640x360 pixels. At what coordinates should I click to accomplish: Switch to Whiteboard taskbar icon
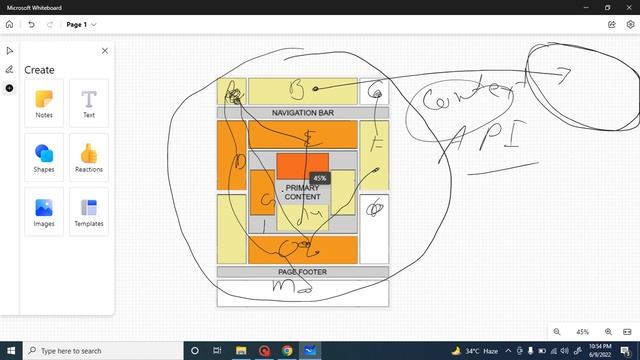310,351
